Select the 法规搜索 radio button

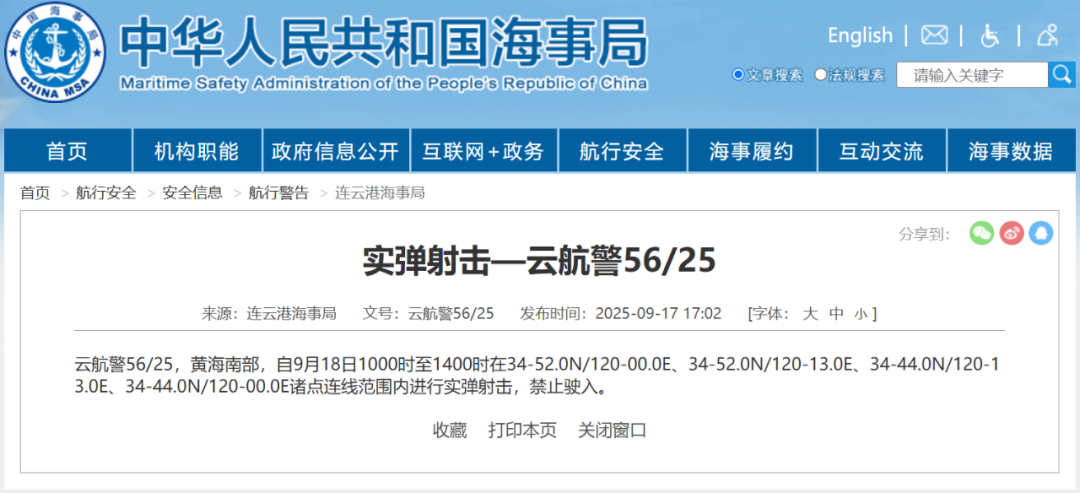[x=820, y=74]
